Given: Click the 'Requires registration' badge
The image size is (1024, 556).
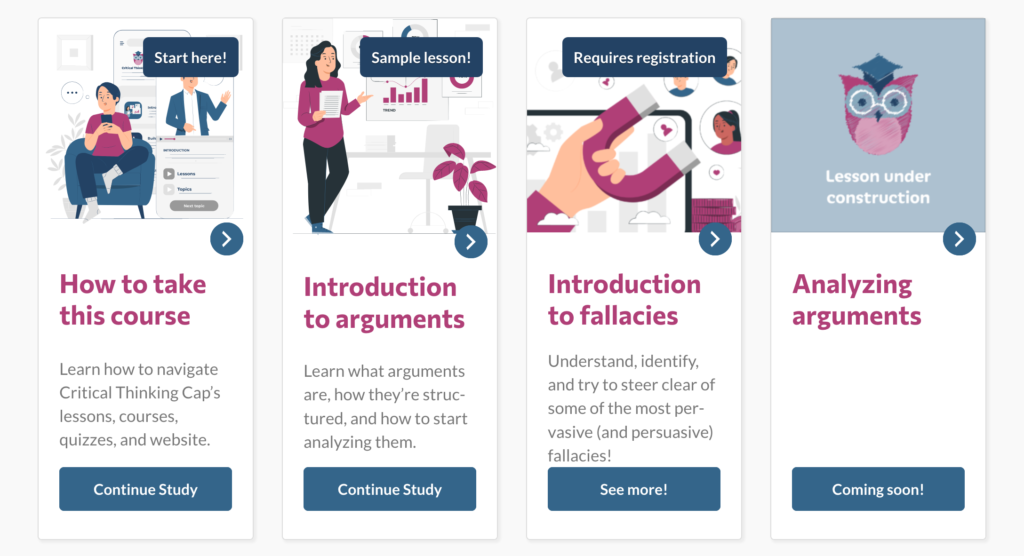Looking at the screenshot, I should [645, 57].
